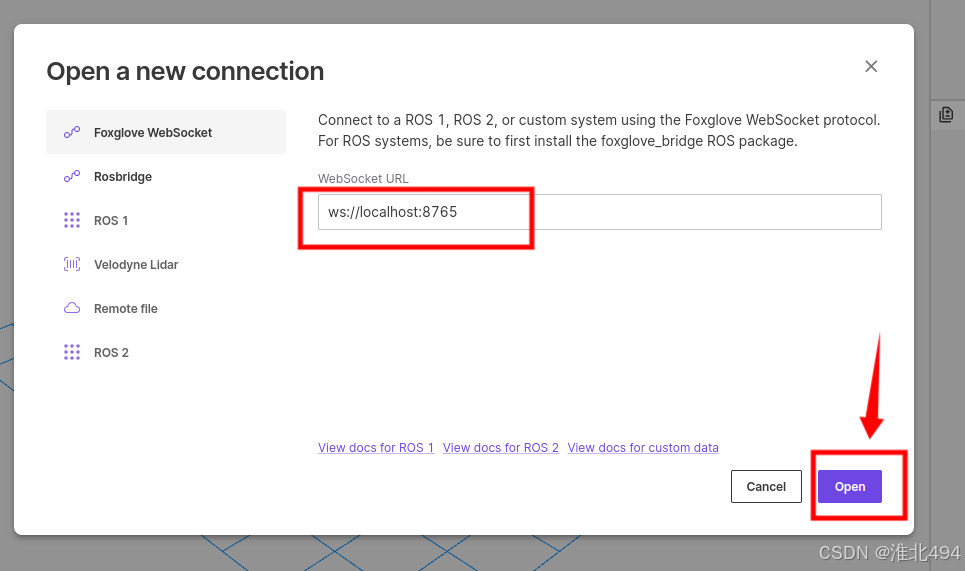Click the Foxglove WebSocket protocol description text
Screen dimensions: 965x571
(x=599, y=130)
